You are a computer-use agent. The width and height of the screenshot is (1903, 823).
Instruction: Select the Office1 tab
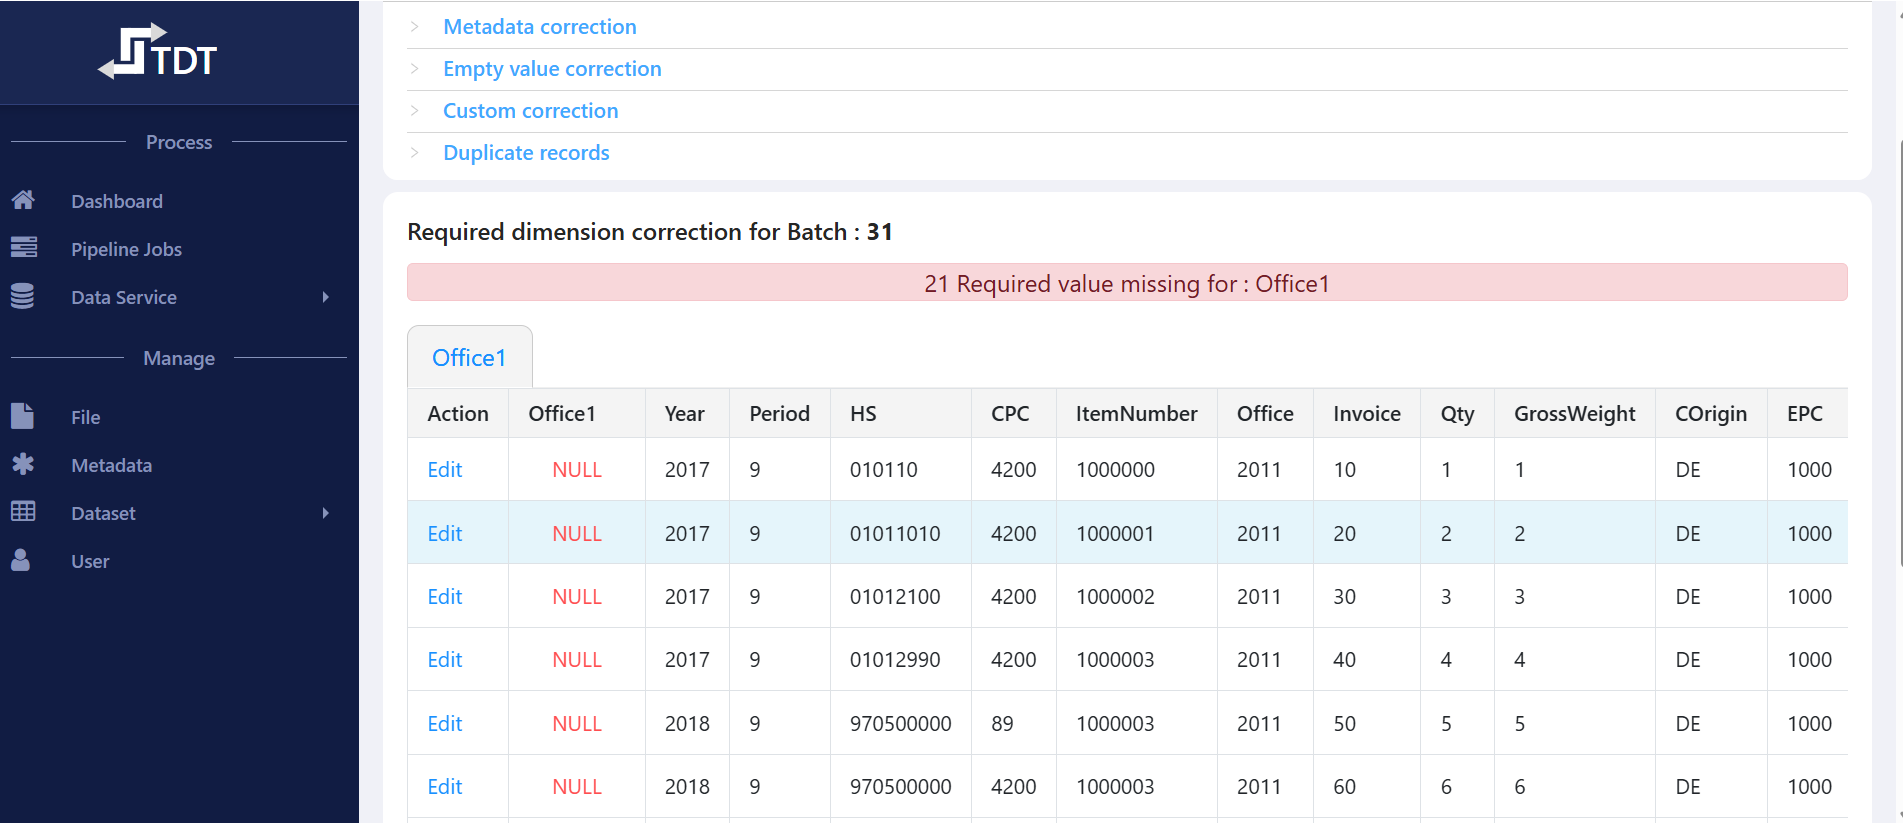[469, 358]
